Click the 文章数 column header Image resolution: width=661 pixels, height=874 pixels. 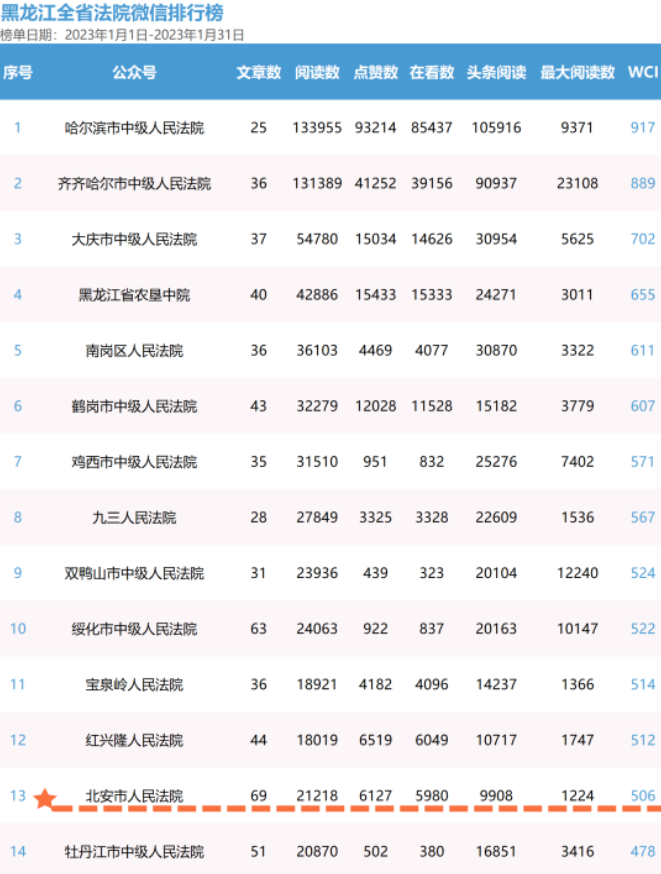point(259,72)
